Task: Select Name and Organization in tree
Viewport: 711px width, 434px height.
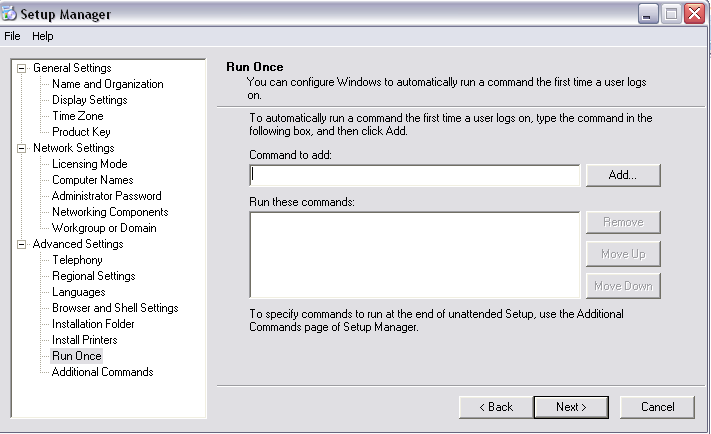Action: [x=107, y=84]
